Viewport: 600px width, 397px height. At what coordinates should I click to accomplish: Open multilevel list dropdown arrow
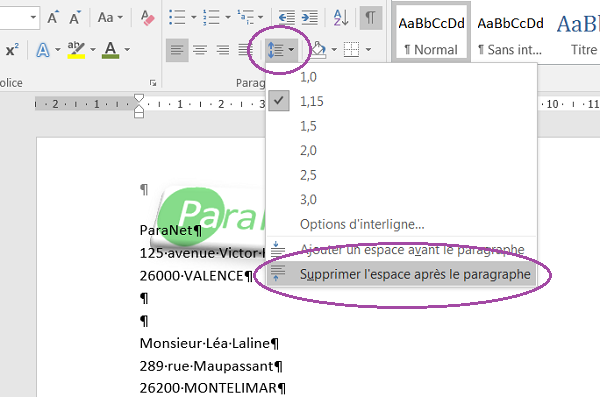pos(261,18)
